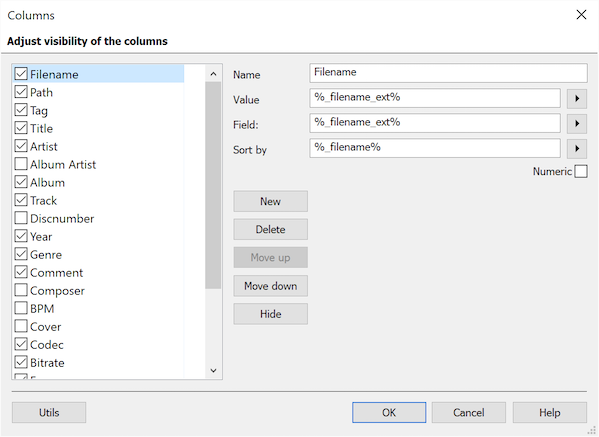
Task: Click the New button
Action: (x=270, y=201)
